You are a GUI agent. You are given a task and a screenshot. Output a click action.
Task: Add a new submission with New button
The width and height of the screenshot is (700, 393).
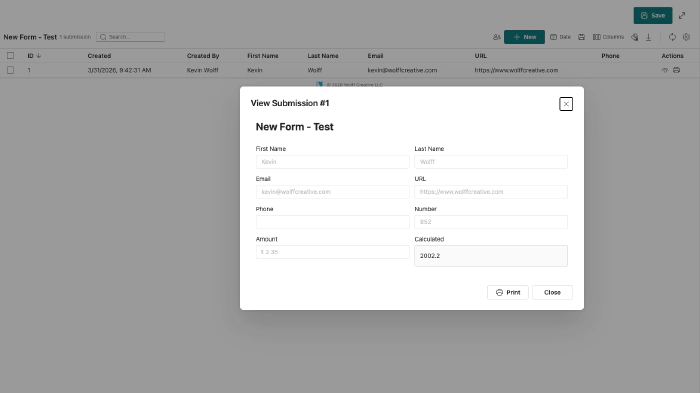524,37
